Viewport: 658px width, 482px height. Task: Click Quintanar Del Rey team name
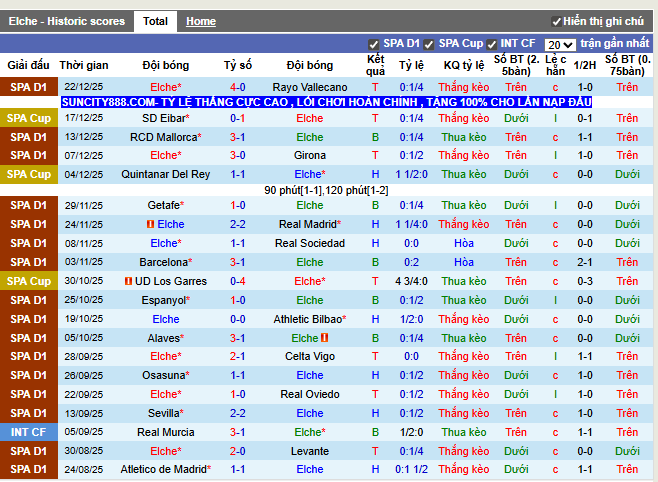tap(166, 174)
